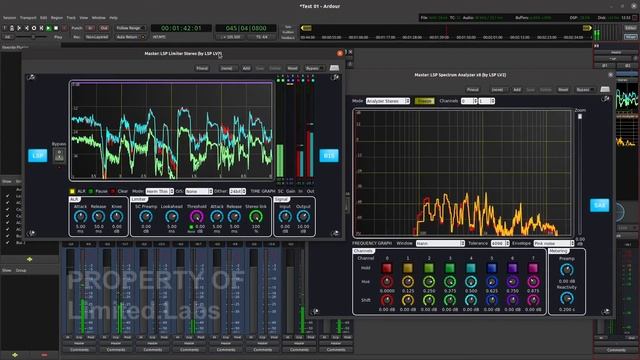
Task: Adjust the Signal Input knob
Action: click(x=285, y=217)
